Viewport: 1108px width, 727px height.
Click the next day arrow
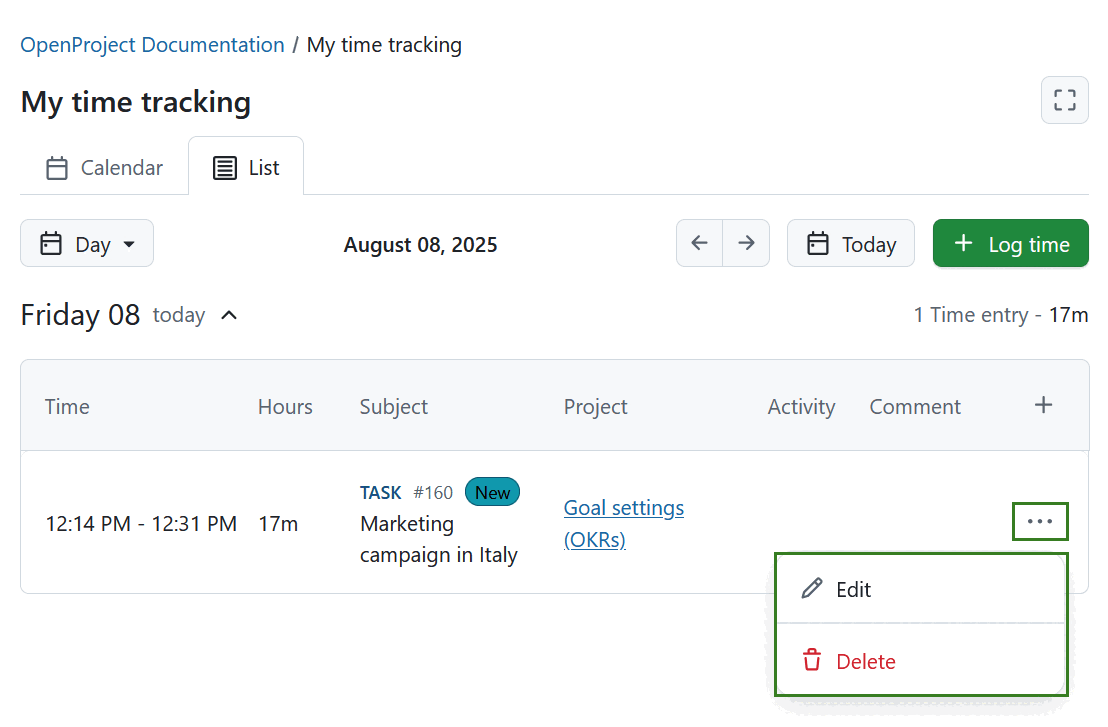746,243
